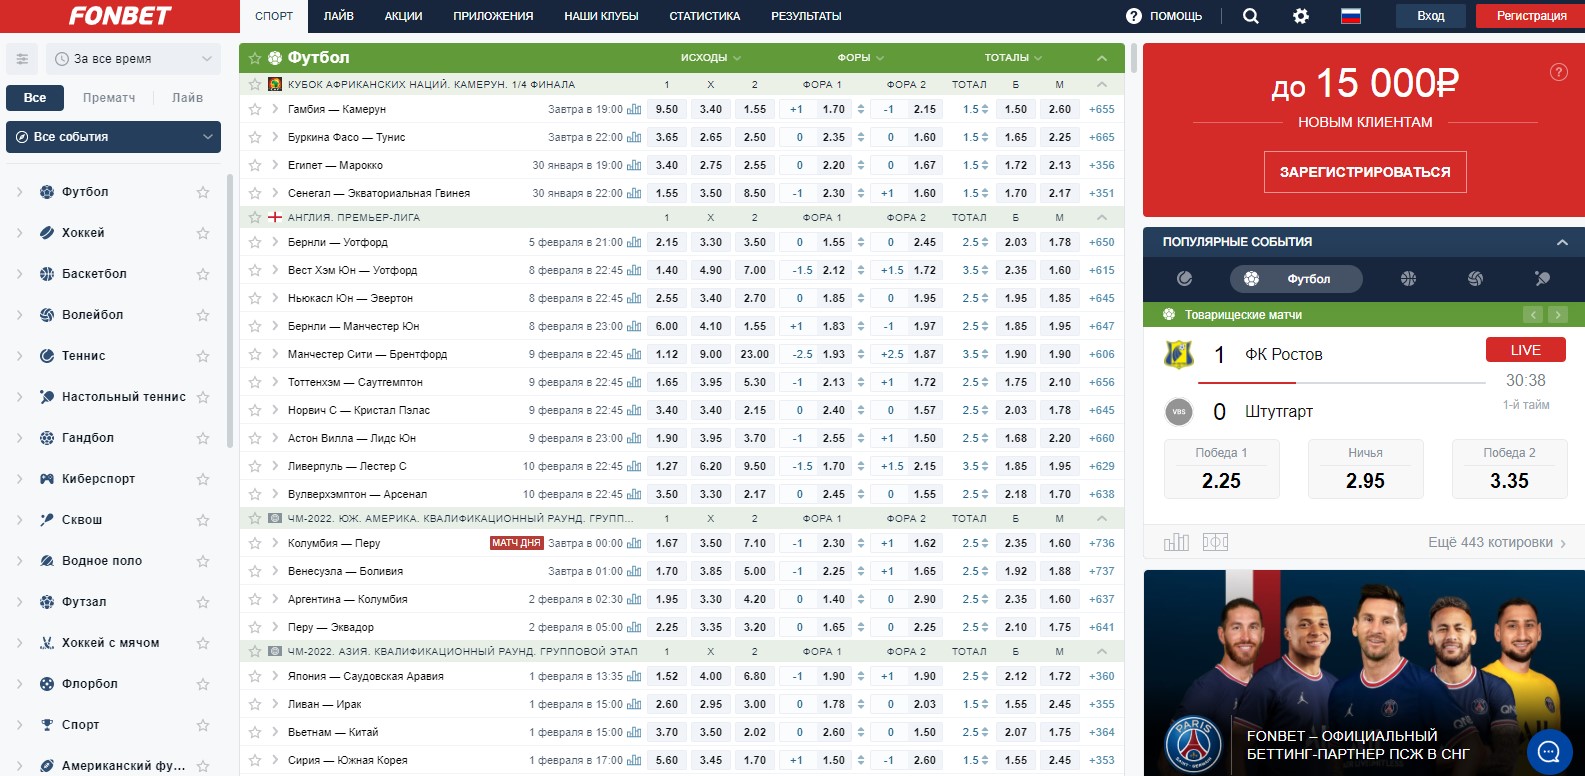Screen dimensions: 1585x776
Task: Favorite Теннис in the sidebar with star
Action: [x=203, y=356]
